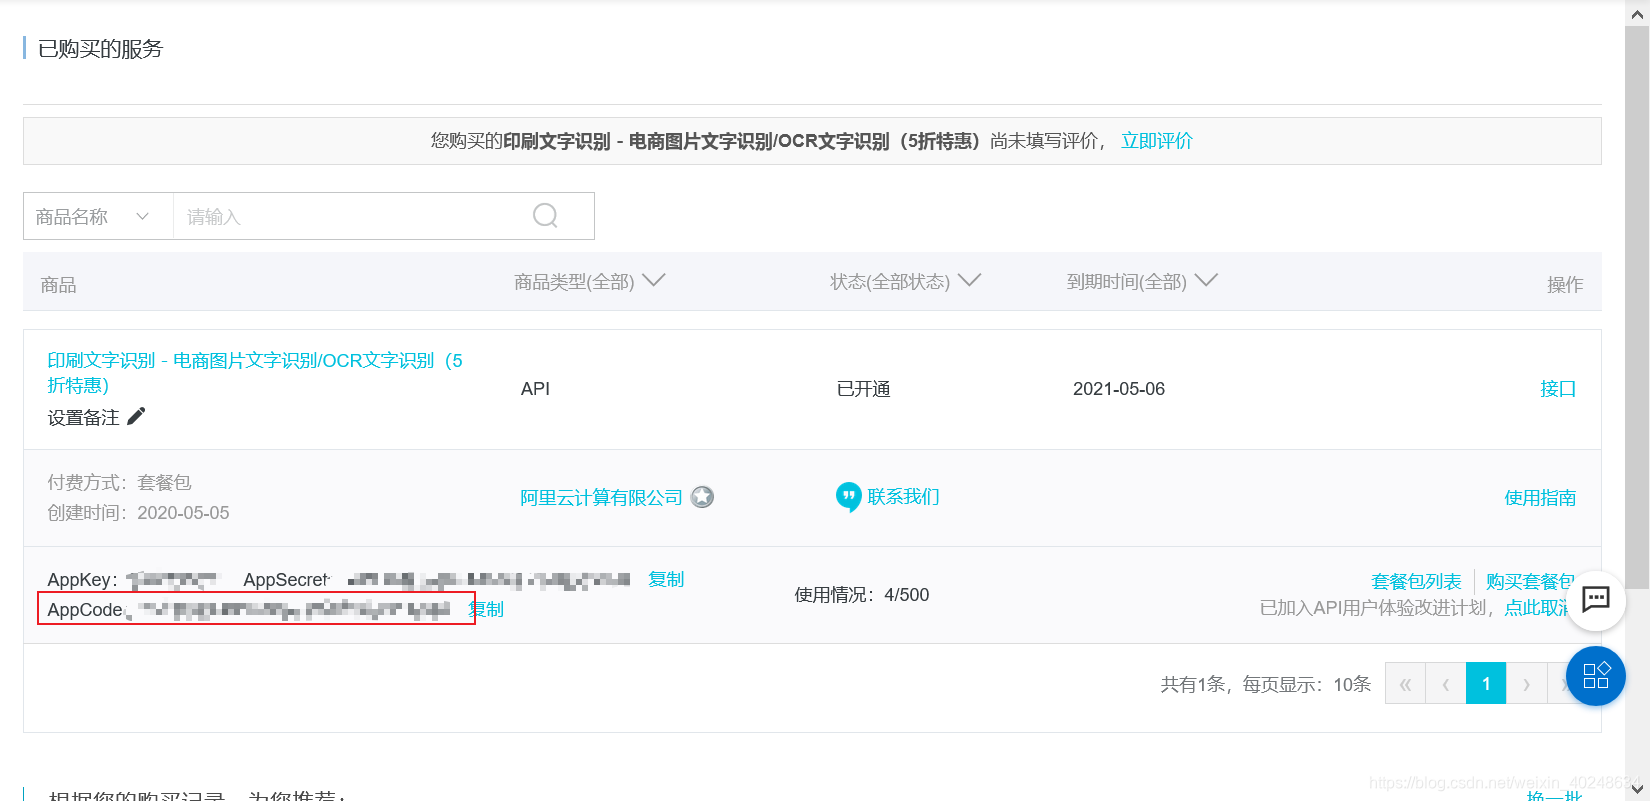Click the 创建时间: 2020-05-05 text
The width and height of the screenshot is (1650, 801).
[138, 512]
